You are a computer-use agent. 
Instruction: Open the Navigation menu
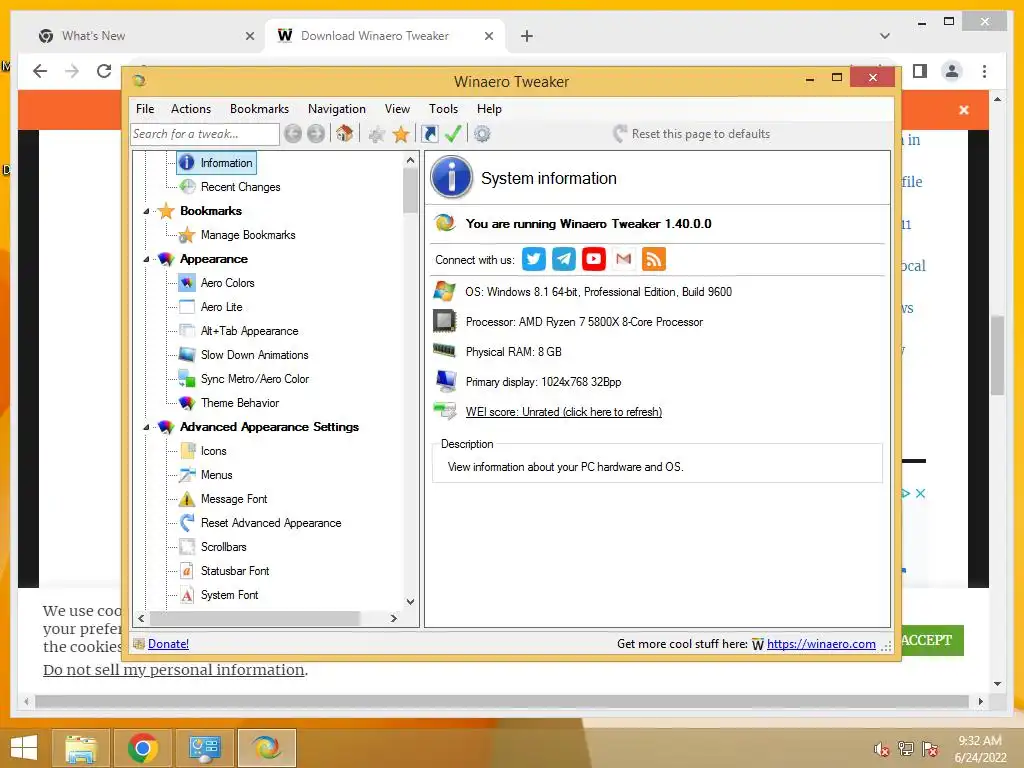[336, 109]
